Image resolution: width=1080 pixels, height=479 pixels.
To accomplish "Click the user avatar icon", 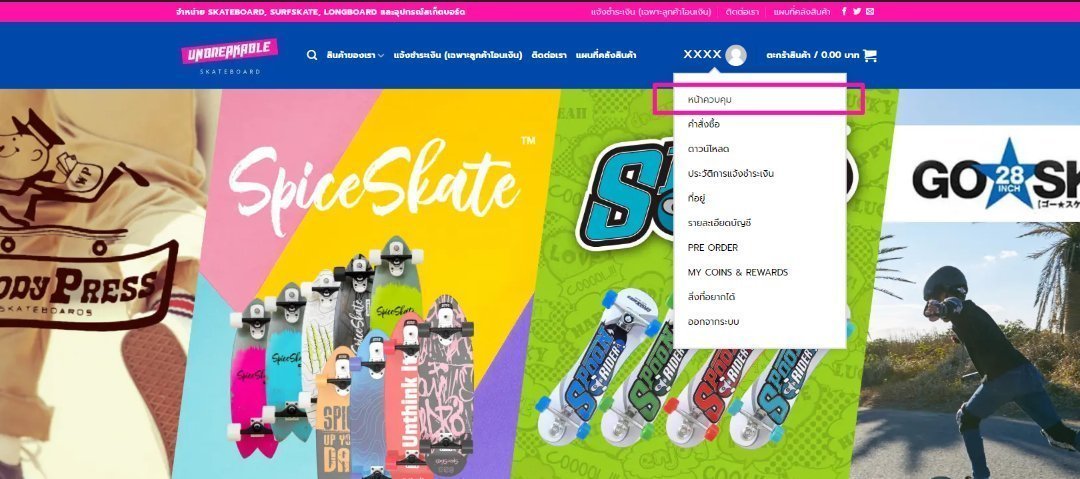I will 736,55.
